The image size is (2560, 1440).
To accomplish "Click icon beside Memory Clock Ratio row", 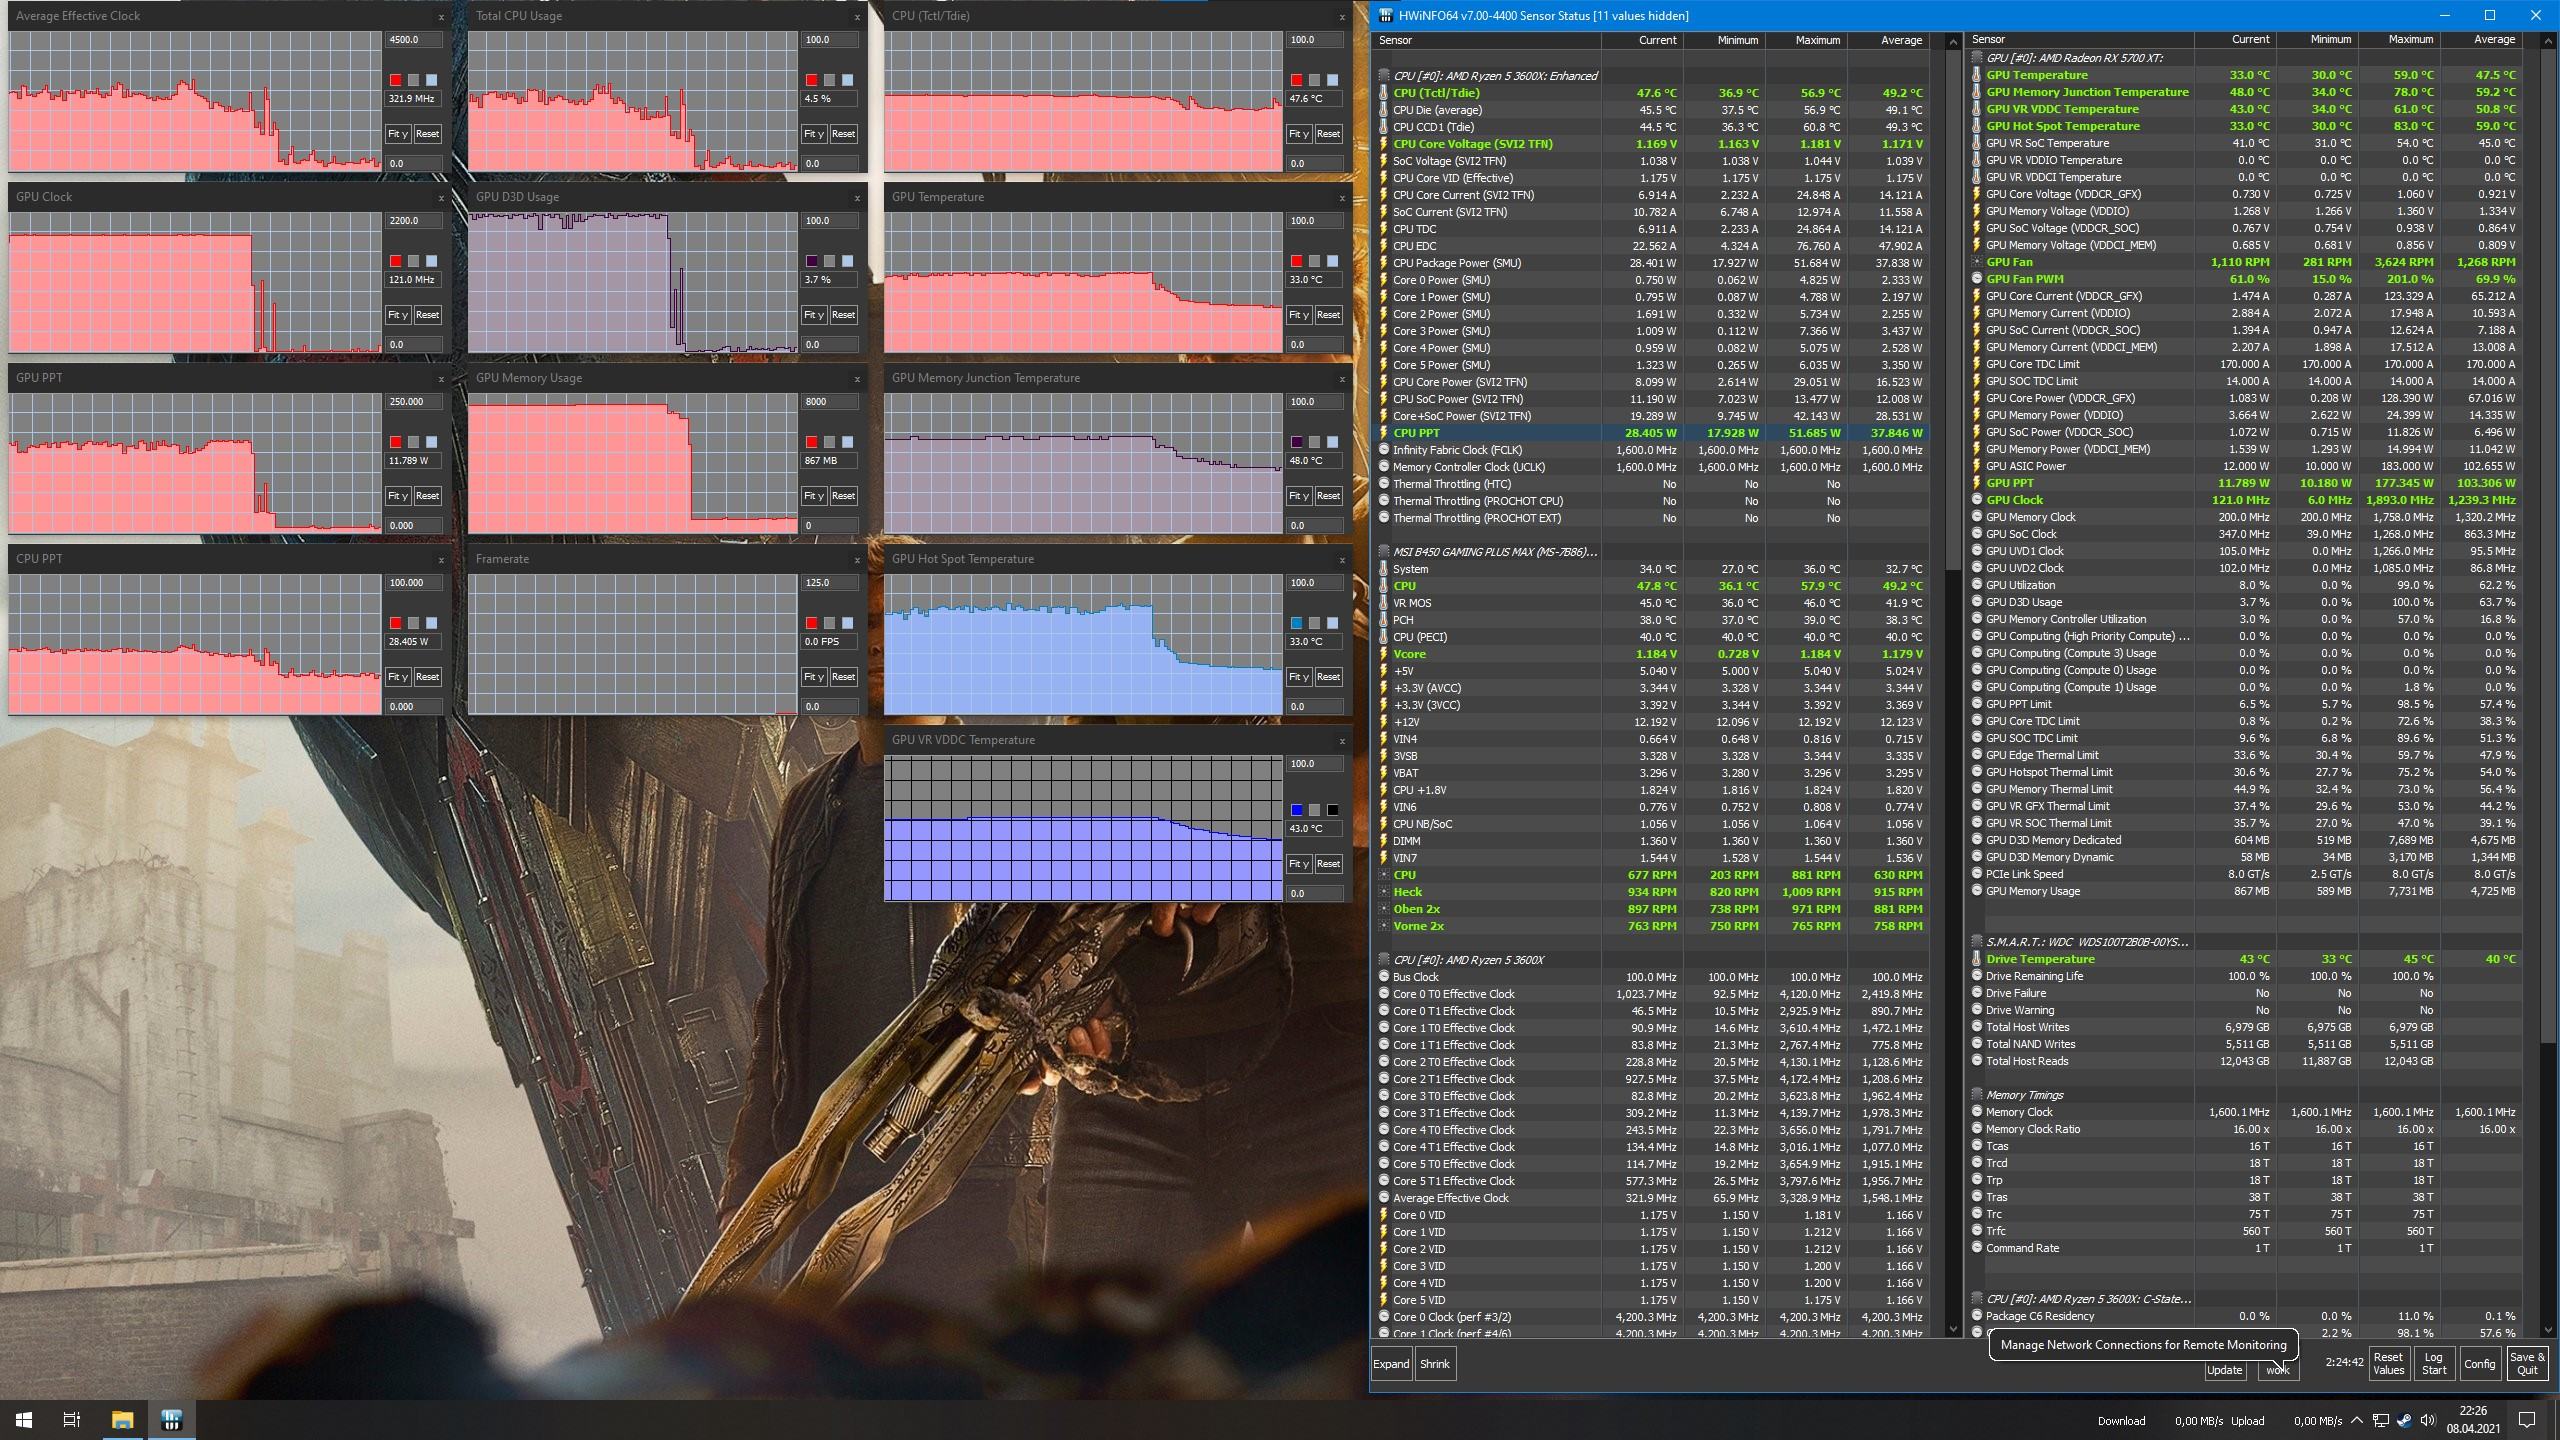I will point(1977,1129).
